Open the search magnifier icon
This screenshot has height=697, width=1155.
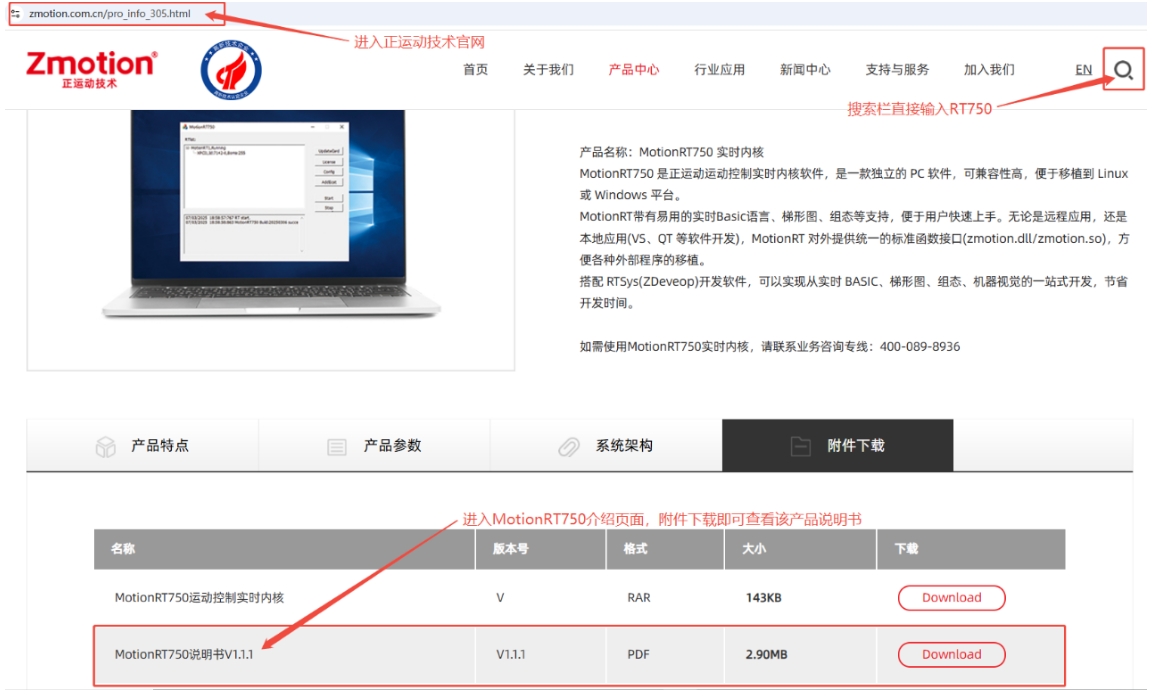point(1123,70)
